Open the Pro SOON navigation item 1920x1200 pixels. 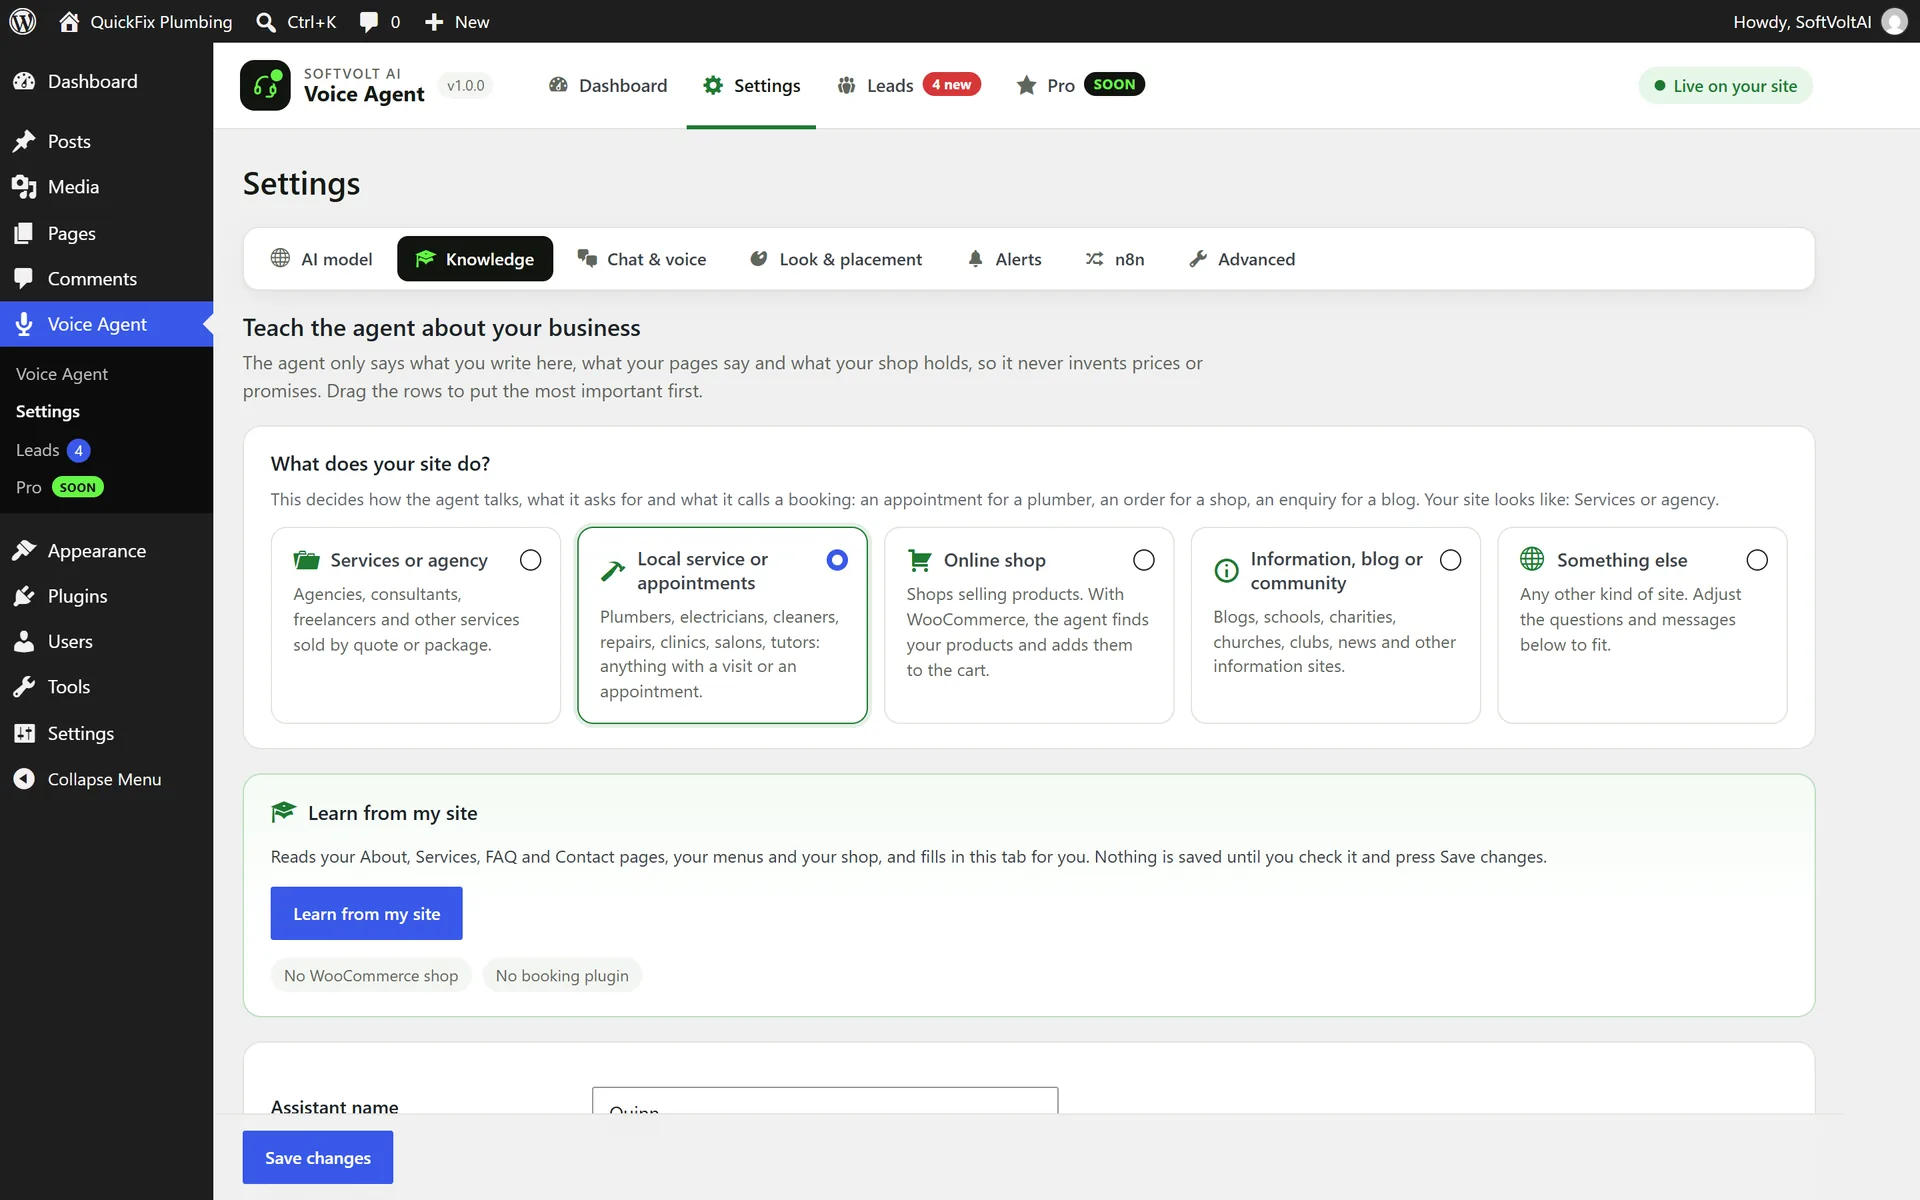1080,85
